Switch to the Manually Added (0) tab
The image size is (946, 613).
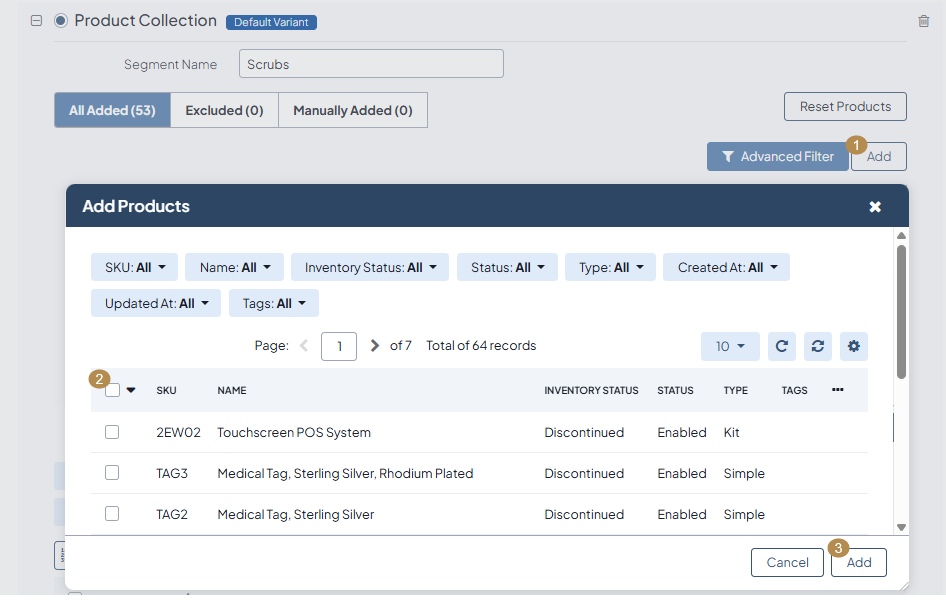point(352,110)
